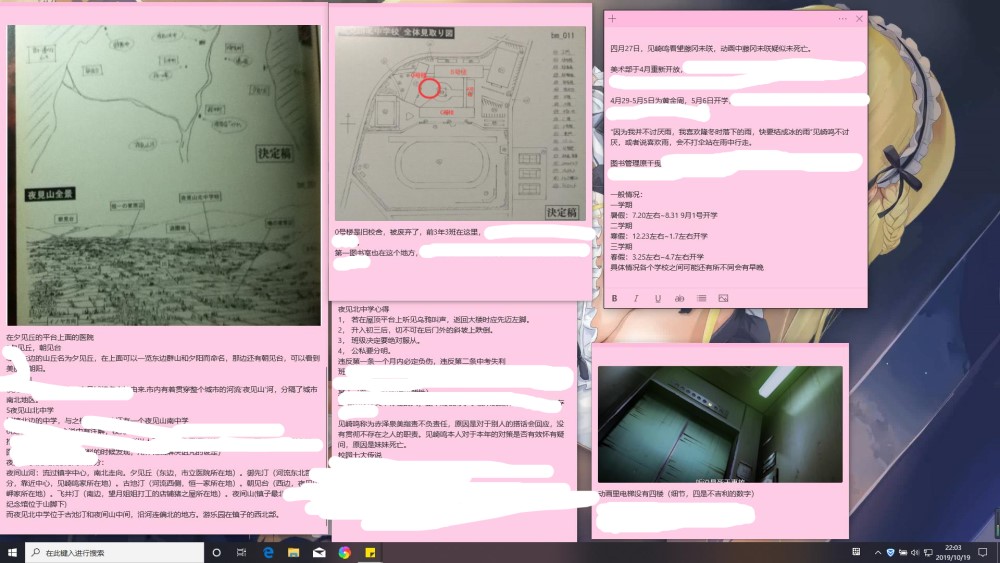Click the Yomiyama panorama map image
1000x563 pixels.
point(164,175)
